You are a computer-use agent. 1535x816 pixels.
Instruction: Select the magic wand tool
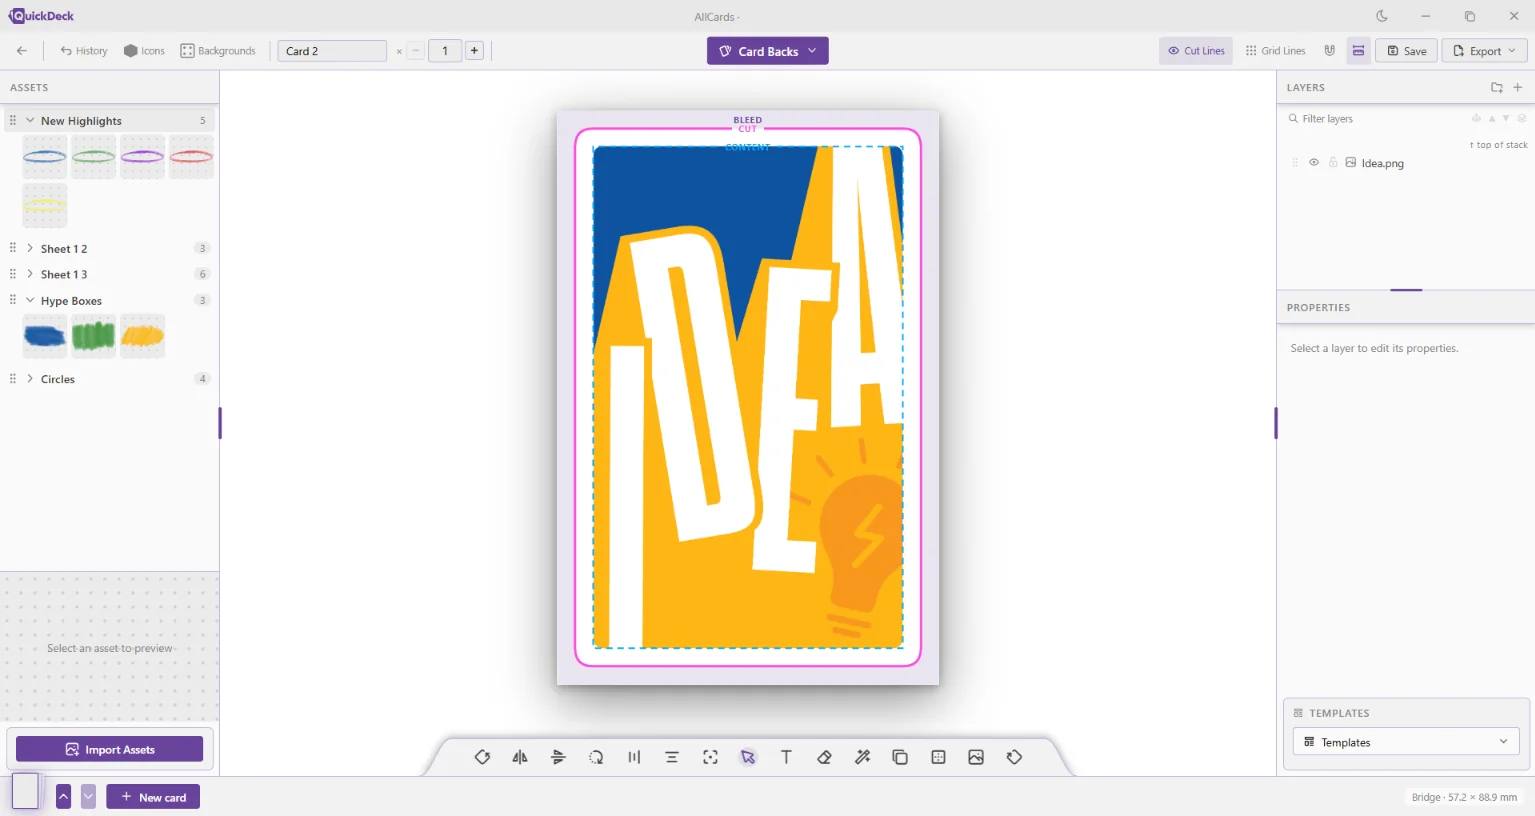[x=862, y=757]
